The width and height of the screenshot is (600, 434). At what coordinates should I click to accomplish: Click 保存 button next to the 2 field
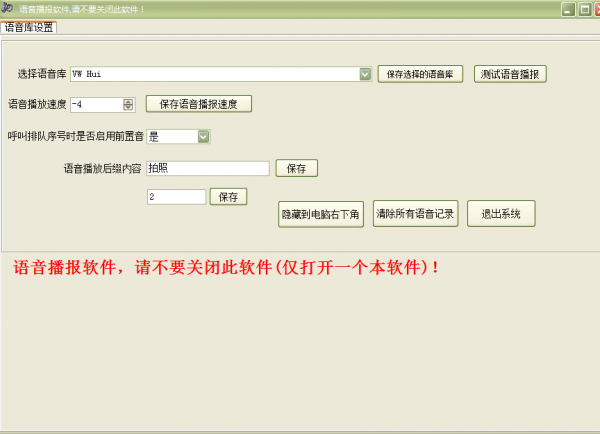tap(228, 197)
